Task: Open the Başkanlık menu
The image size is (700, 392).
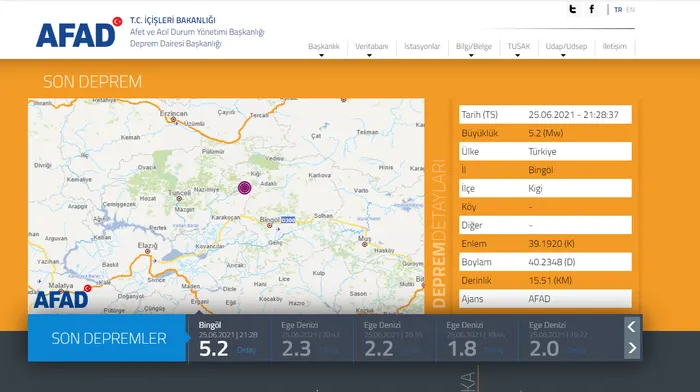Action: pyautogui.click(x=324, y=46)
